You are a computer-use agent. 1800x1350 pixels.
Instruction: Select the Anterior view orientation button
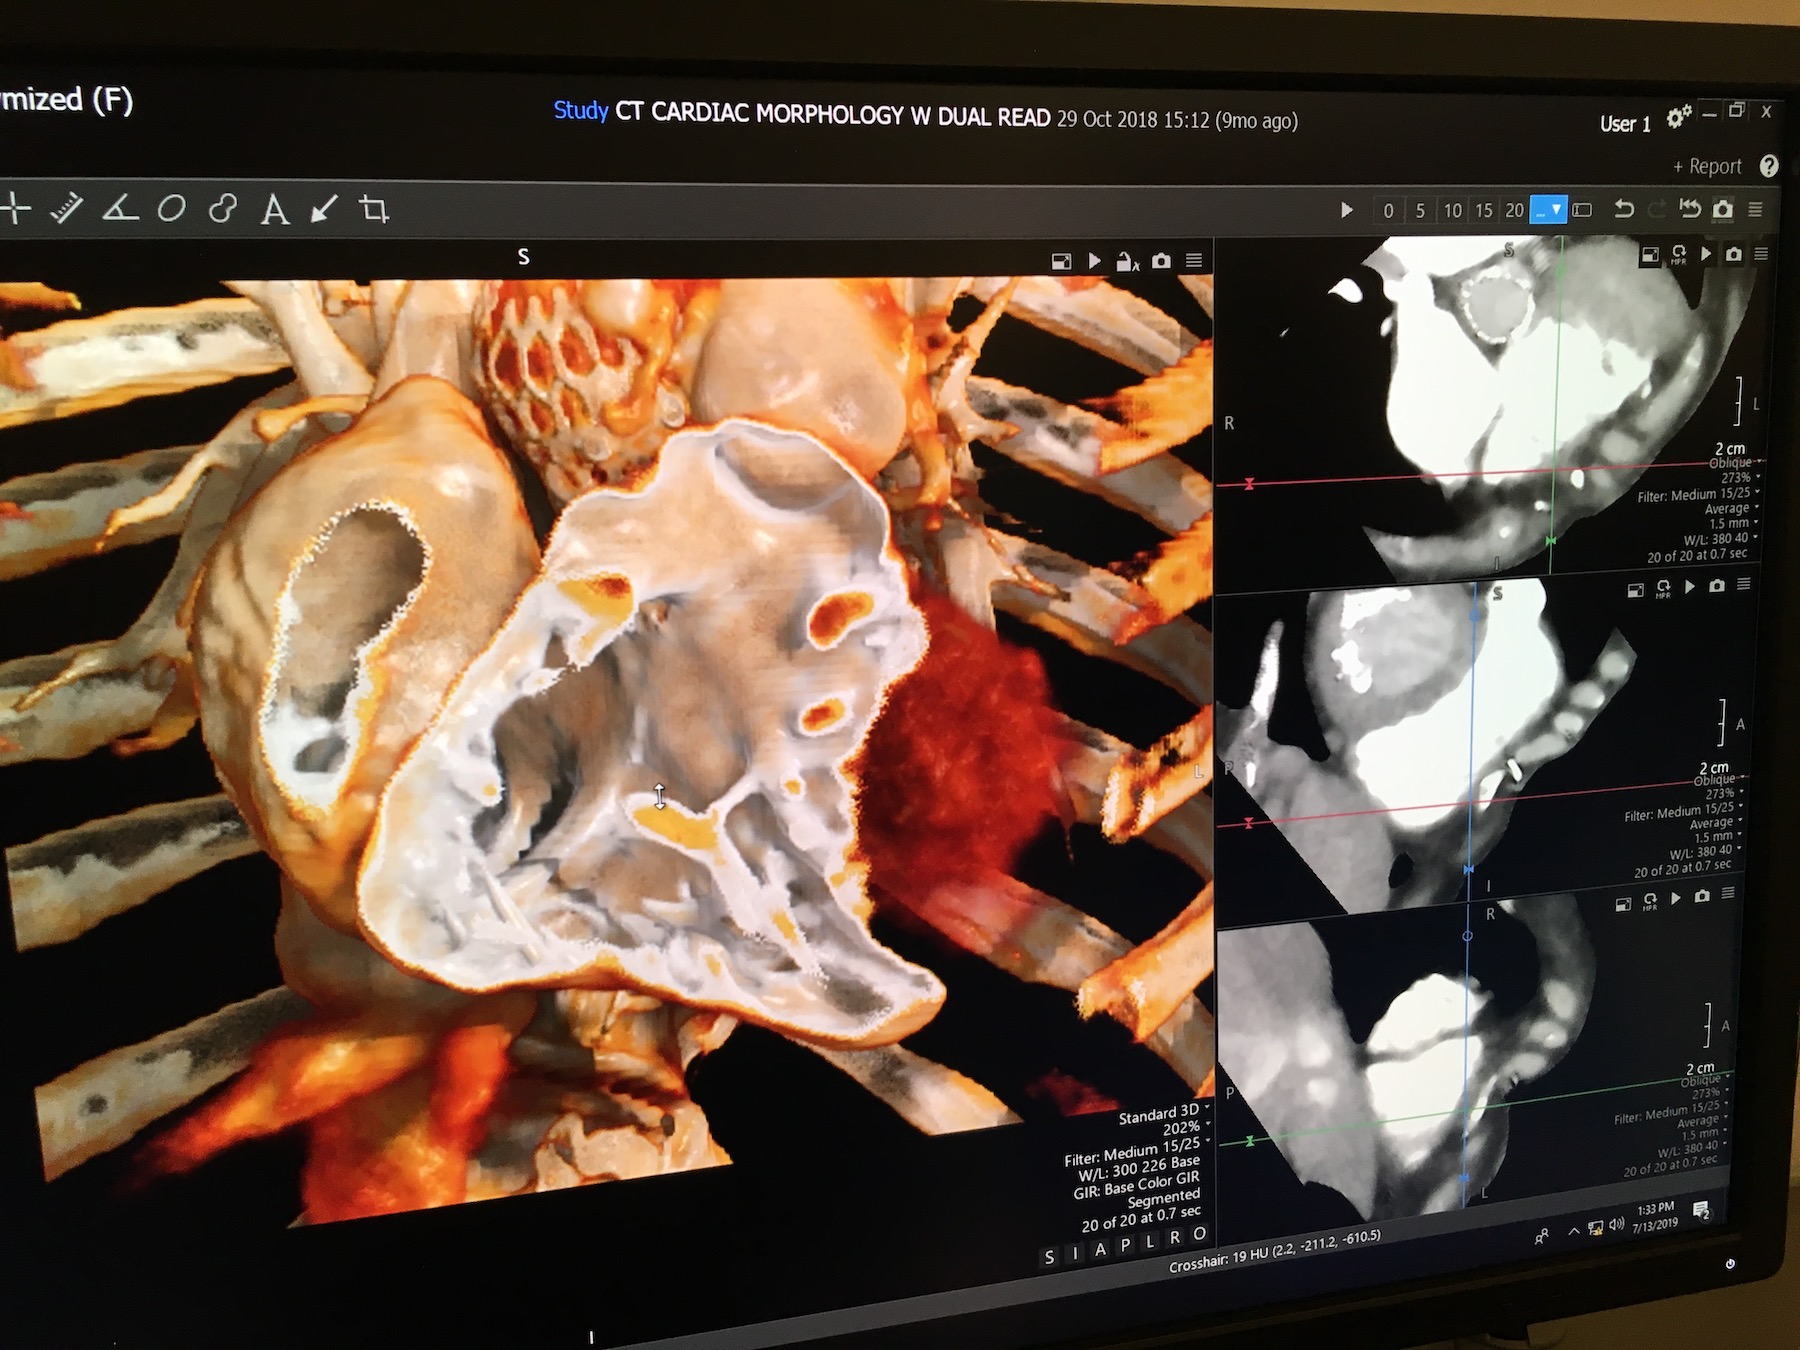[x=1100, y=1249]
